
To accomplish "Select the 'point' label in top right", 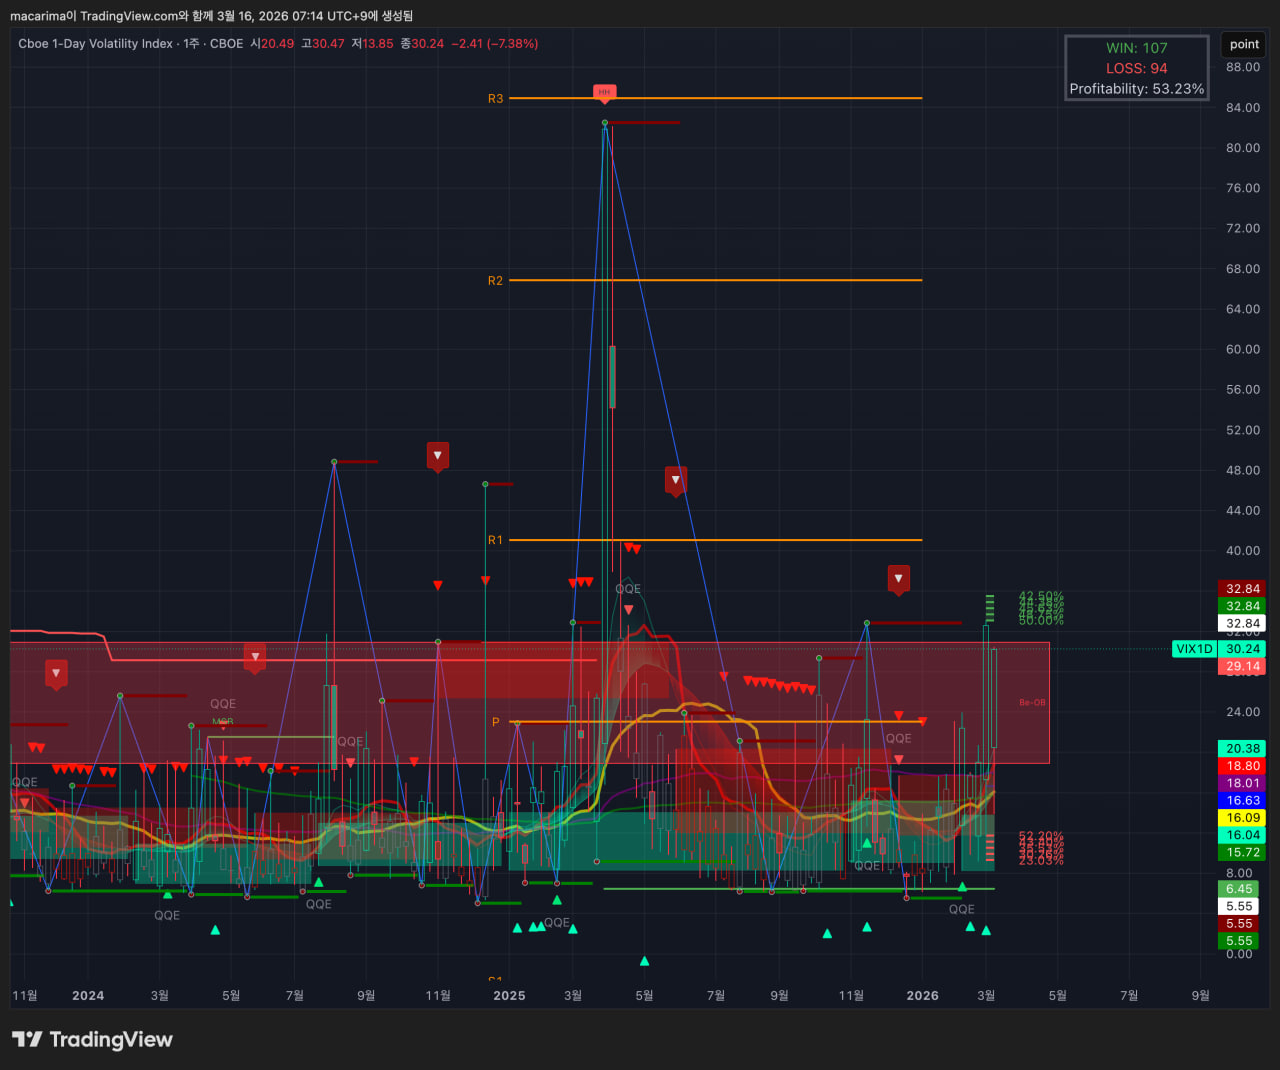I will (x=1244, y=44).
